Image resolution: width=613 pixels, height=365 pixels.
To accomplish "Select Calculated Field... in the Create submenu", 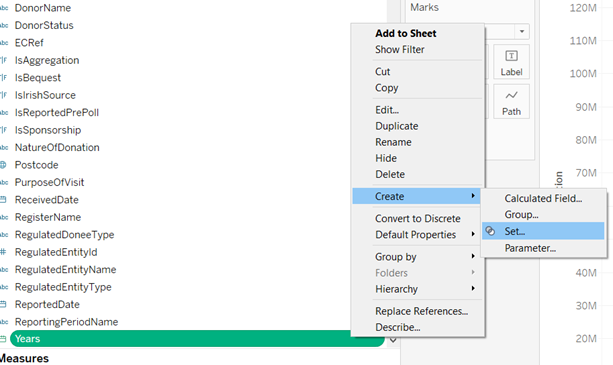I will coord(543,199).
